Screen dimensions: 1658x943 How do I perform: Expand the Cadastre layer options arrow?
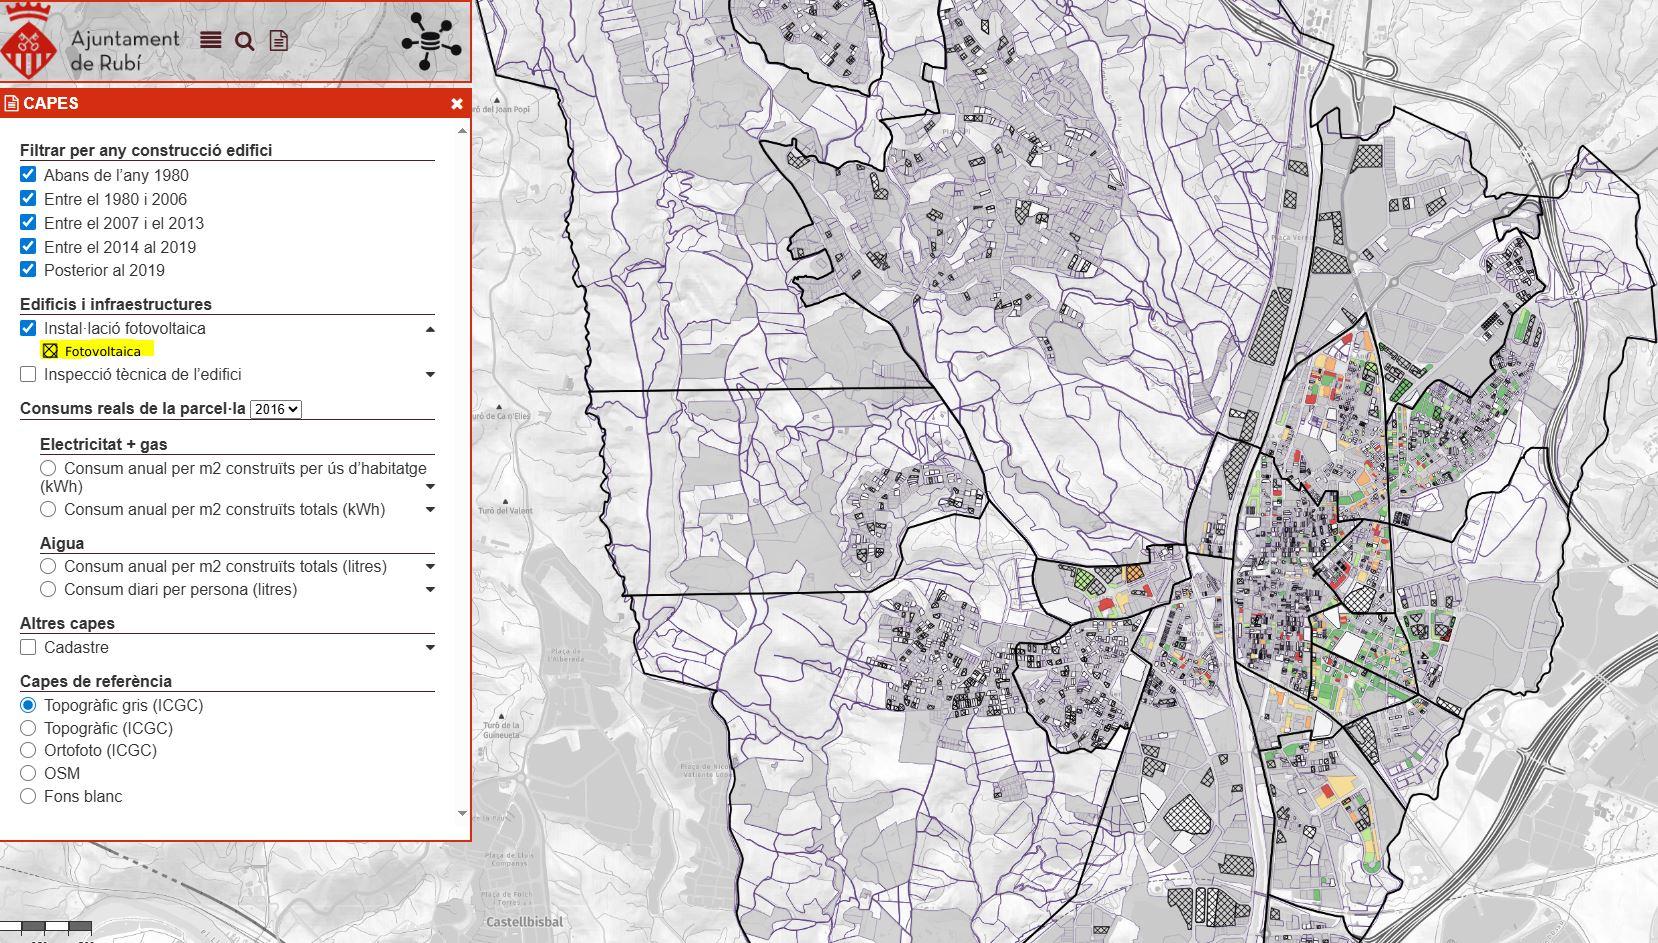pos(430,648)
